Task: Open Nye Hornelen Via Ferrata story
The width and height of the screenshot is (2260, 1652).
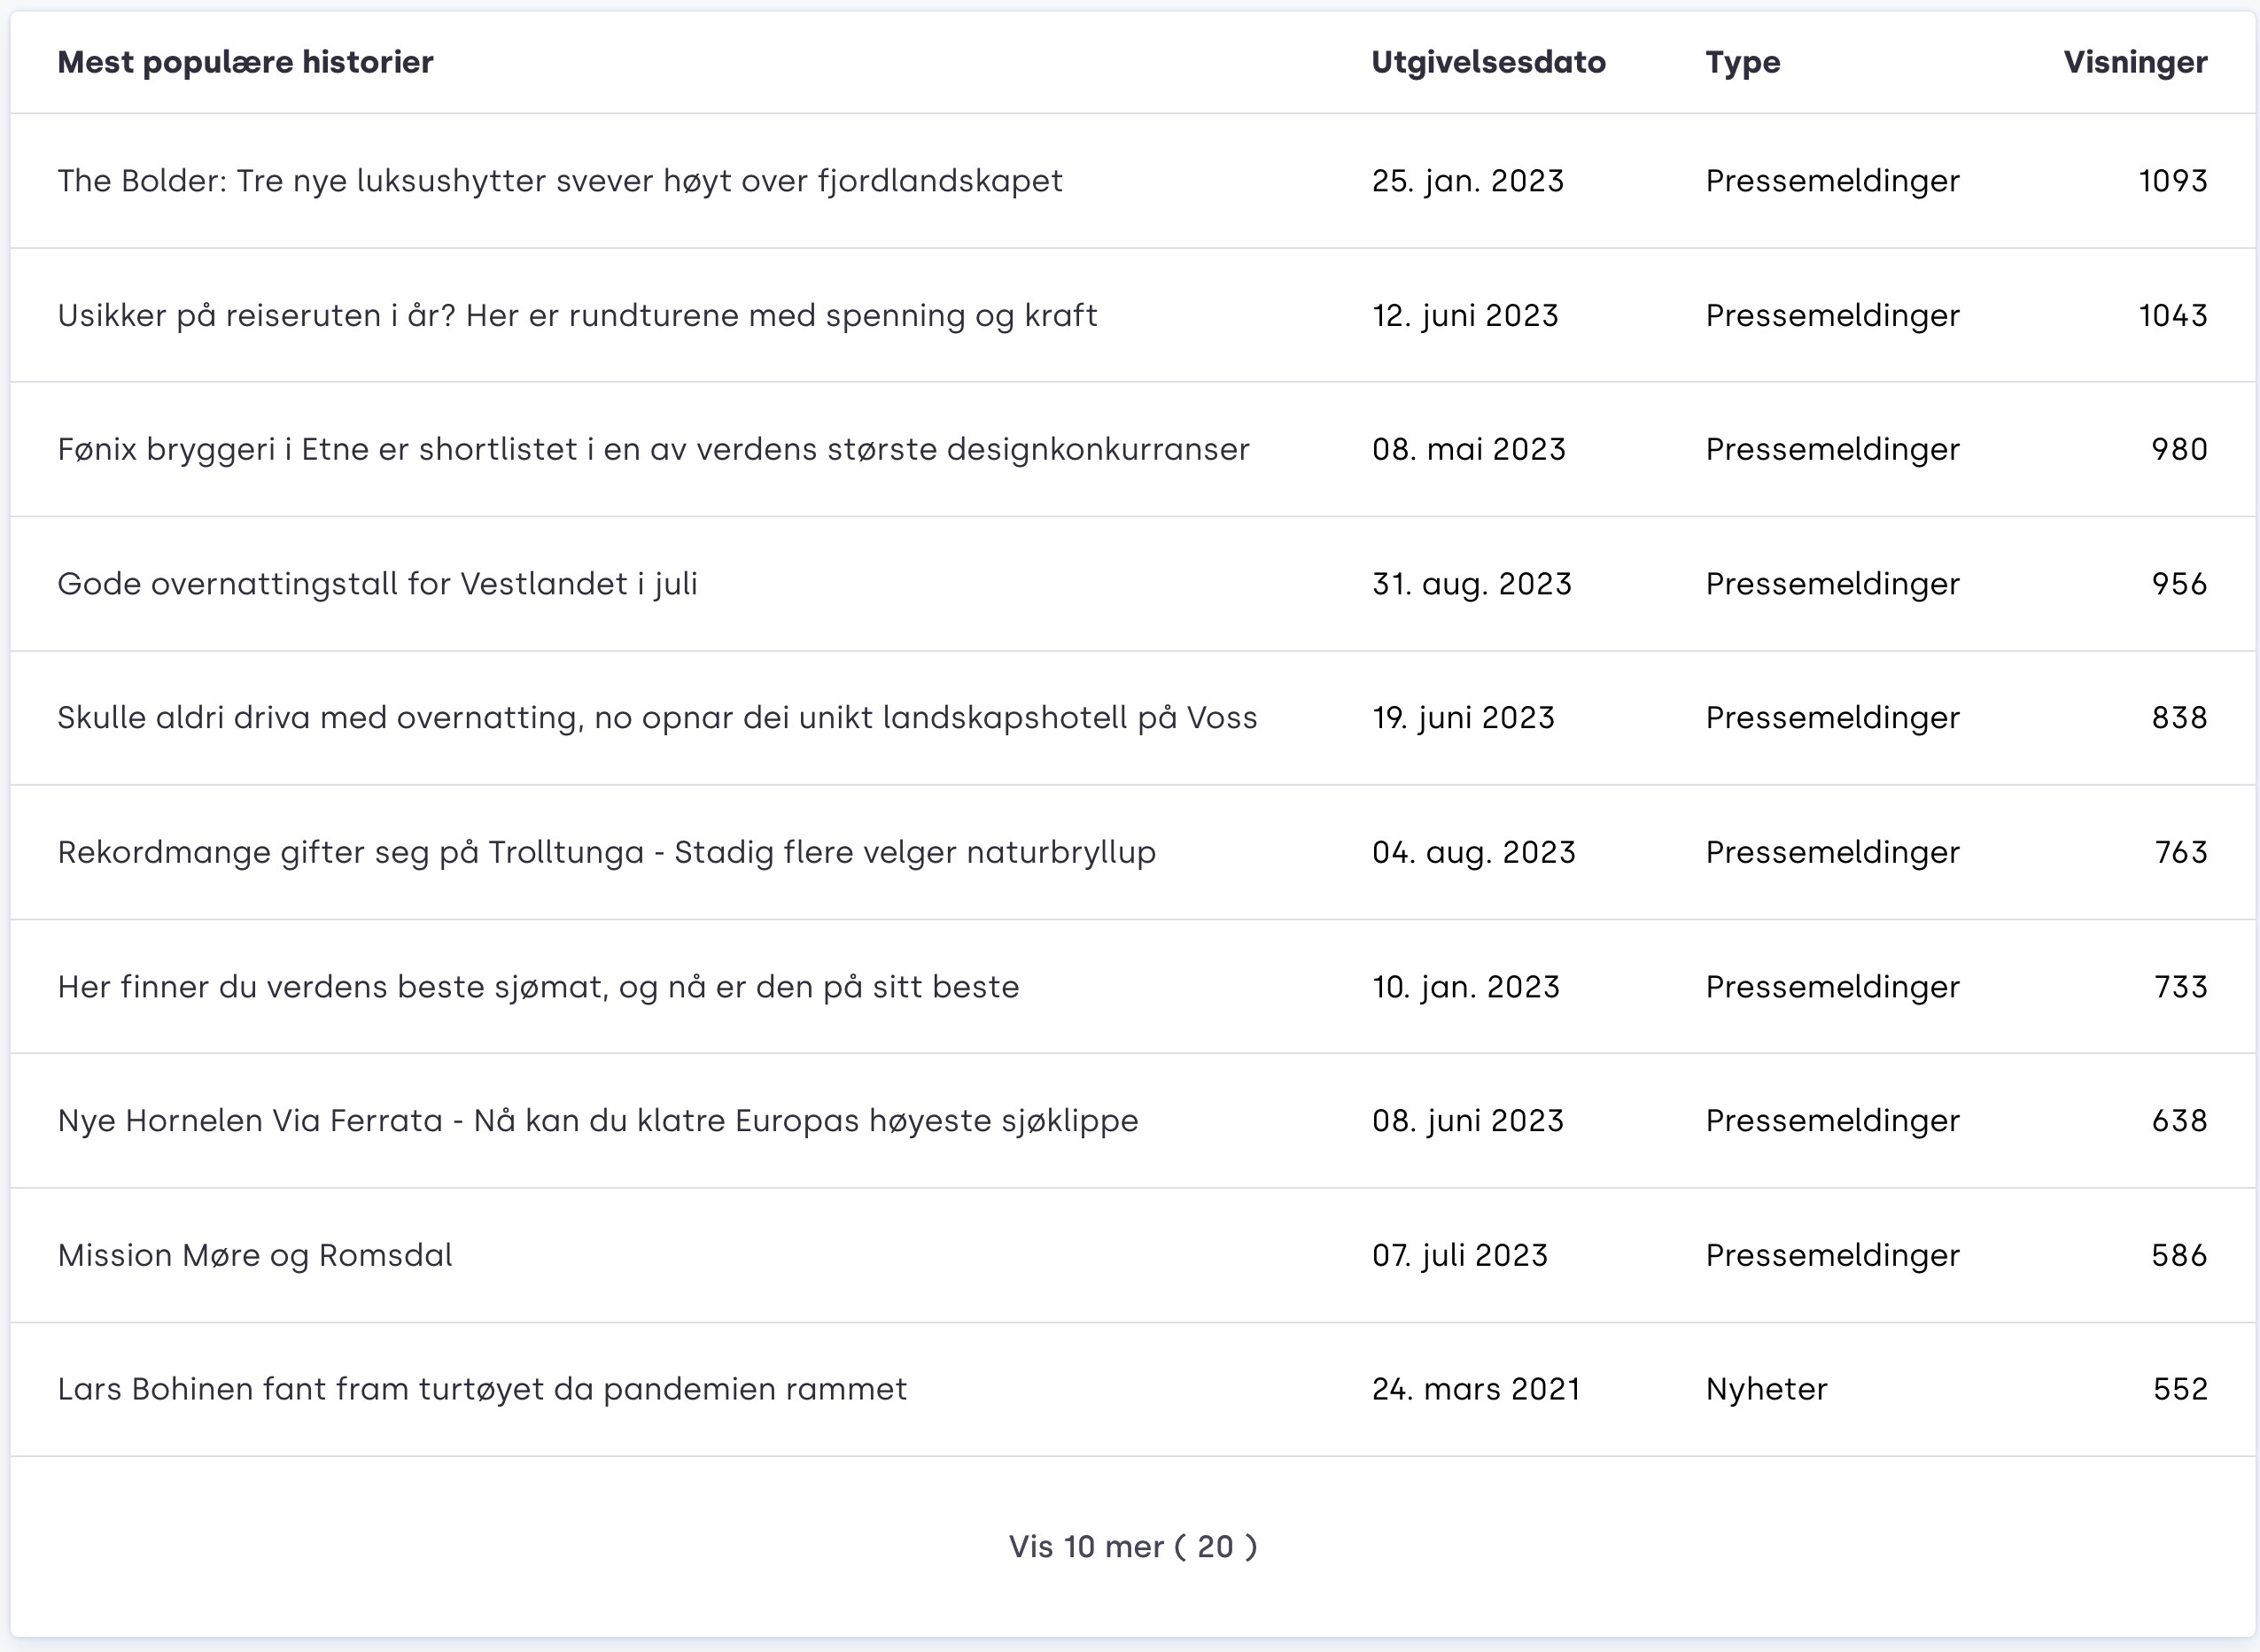Action: (x=597, y=1121)
